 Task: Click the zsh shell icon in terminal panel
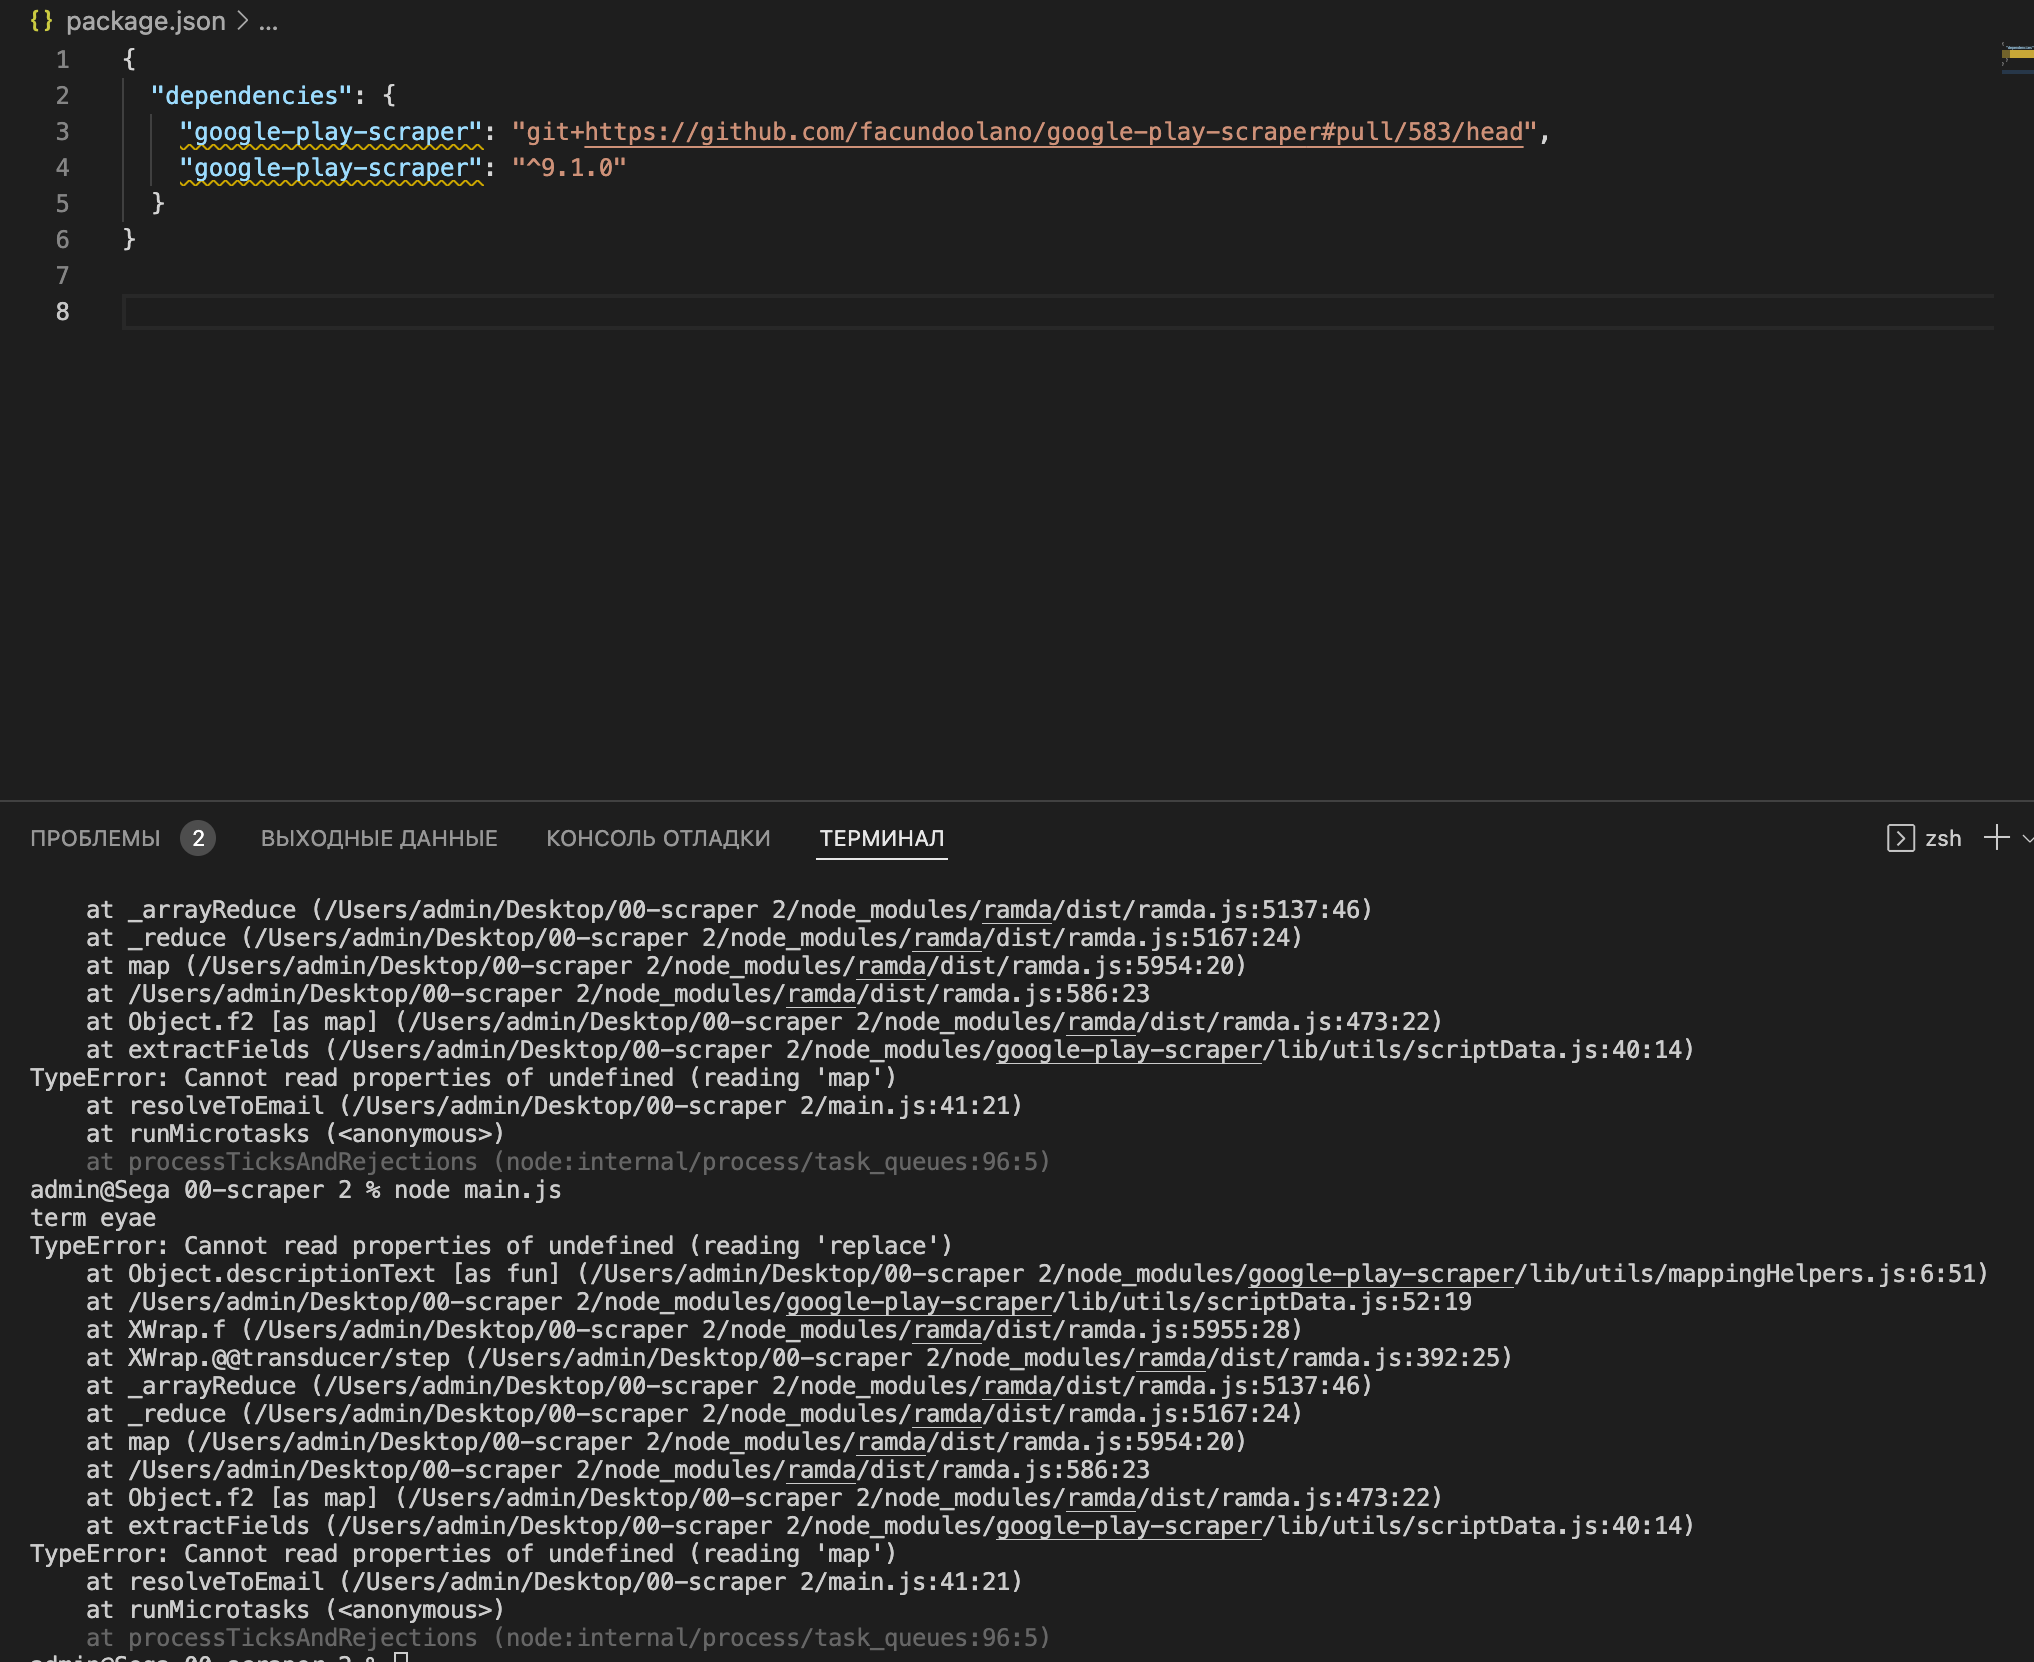[1899, 838]
